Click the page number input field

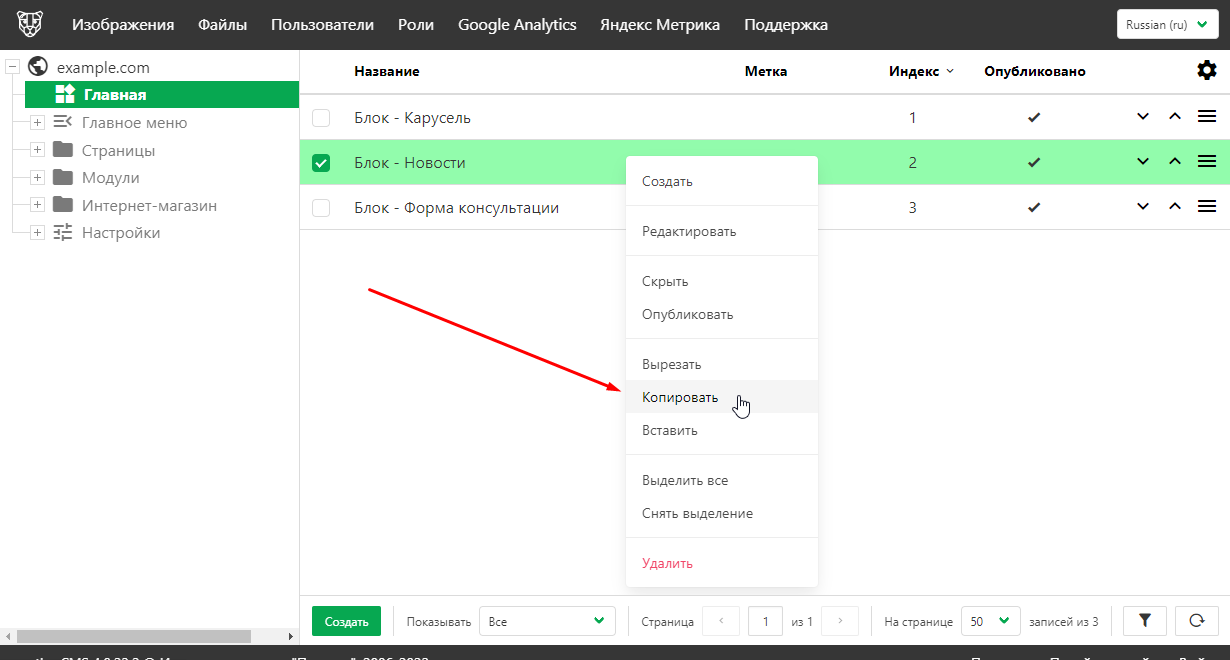point(765,621)
